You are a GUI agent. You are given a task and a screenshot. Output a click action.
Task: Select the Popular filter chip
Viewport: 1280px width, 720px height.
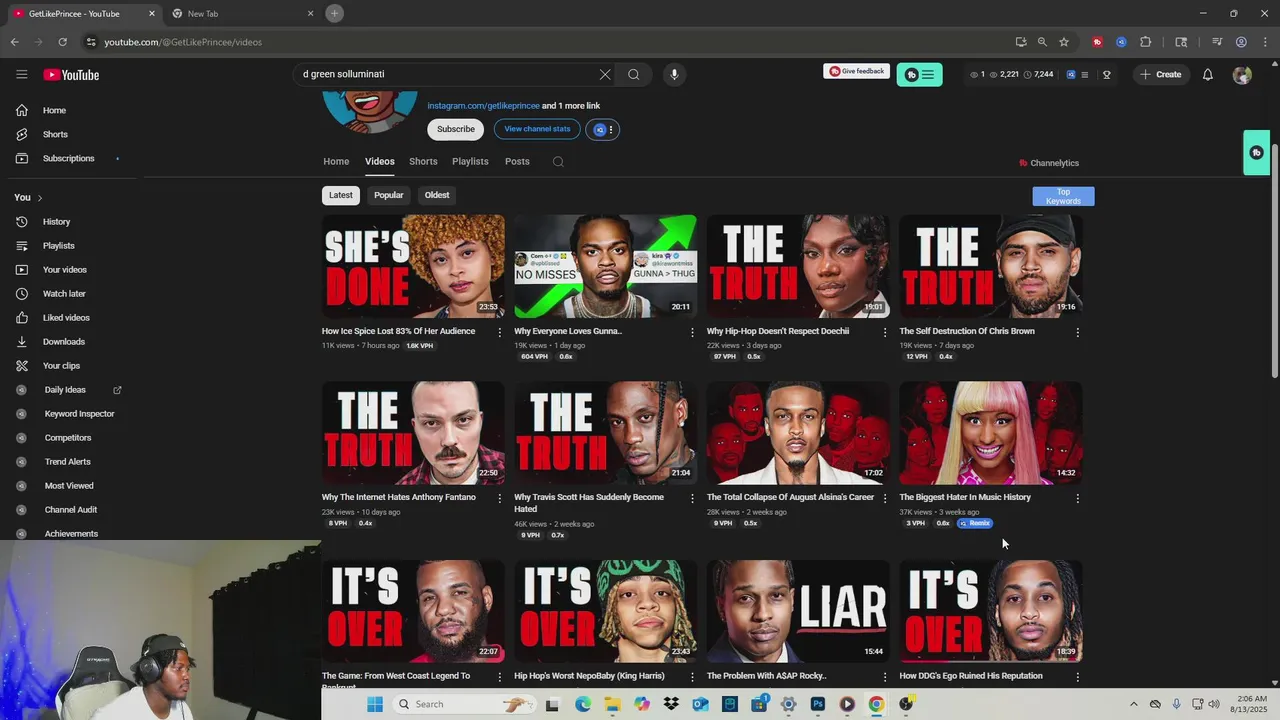[389, 195]
